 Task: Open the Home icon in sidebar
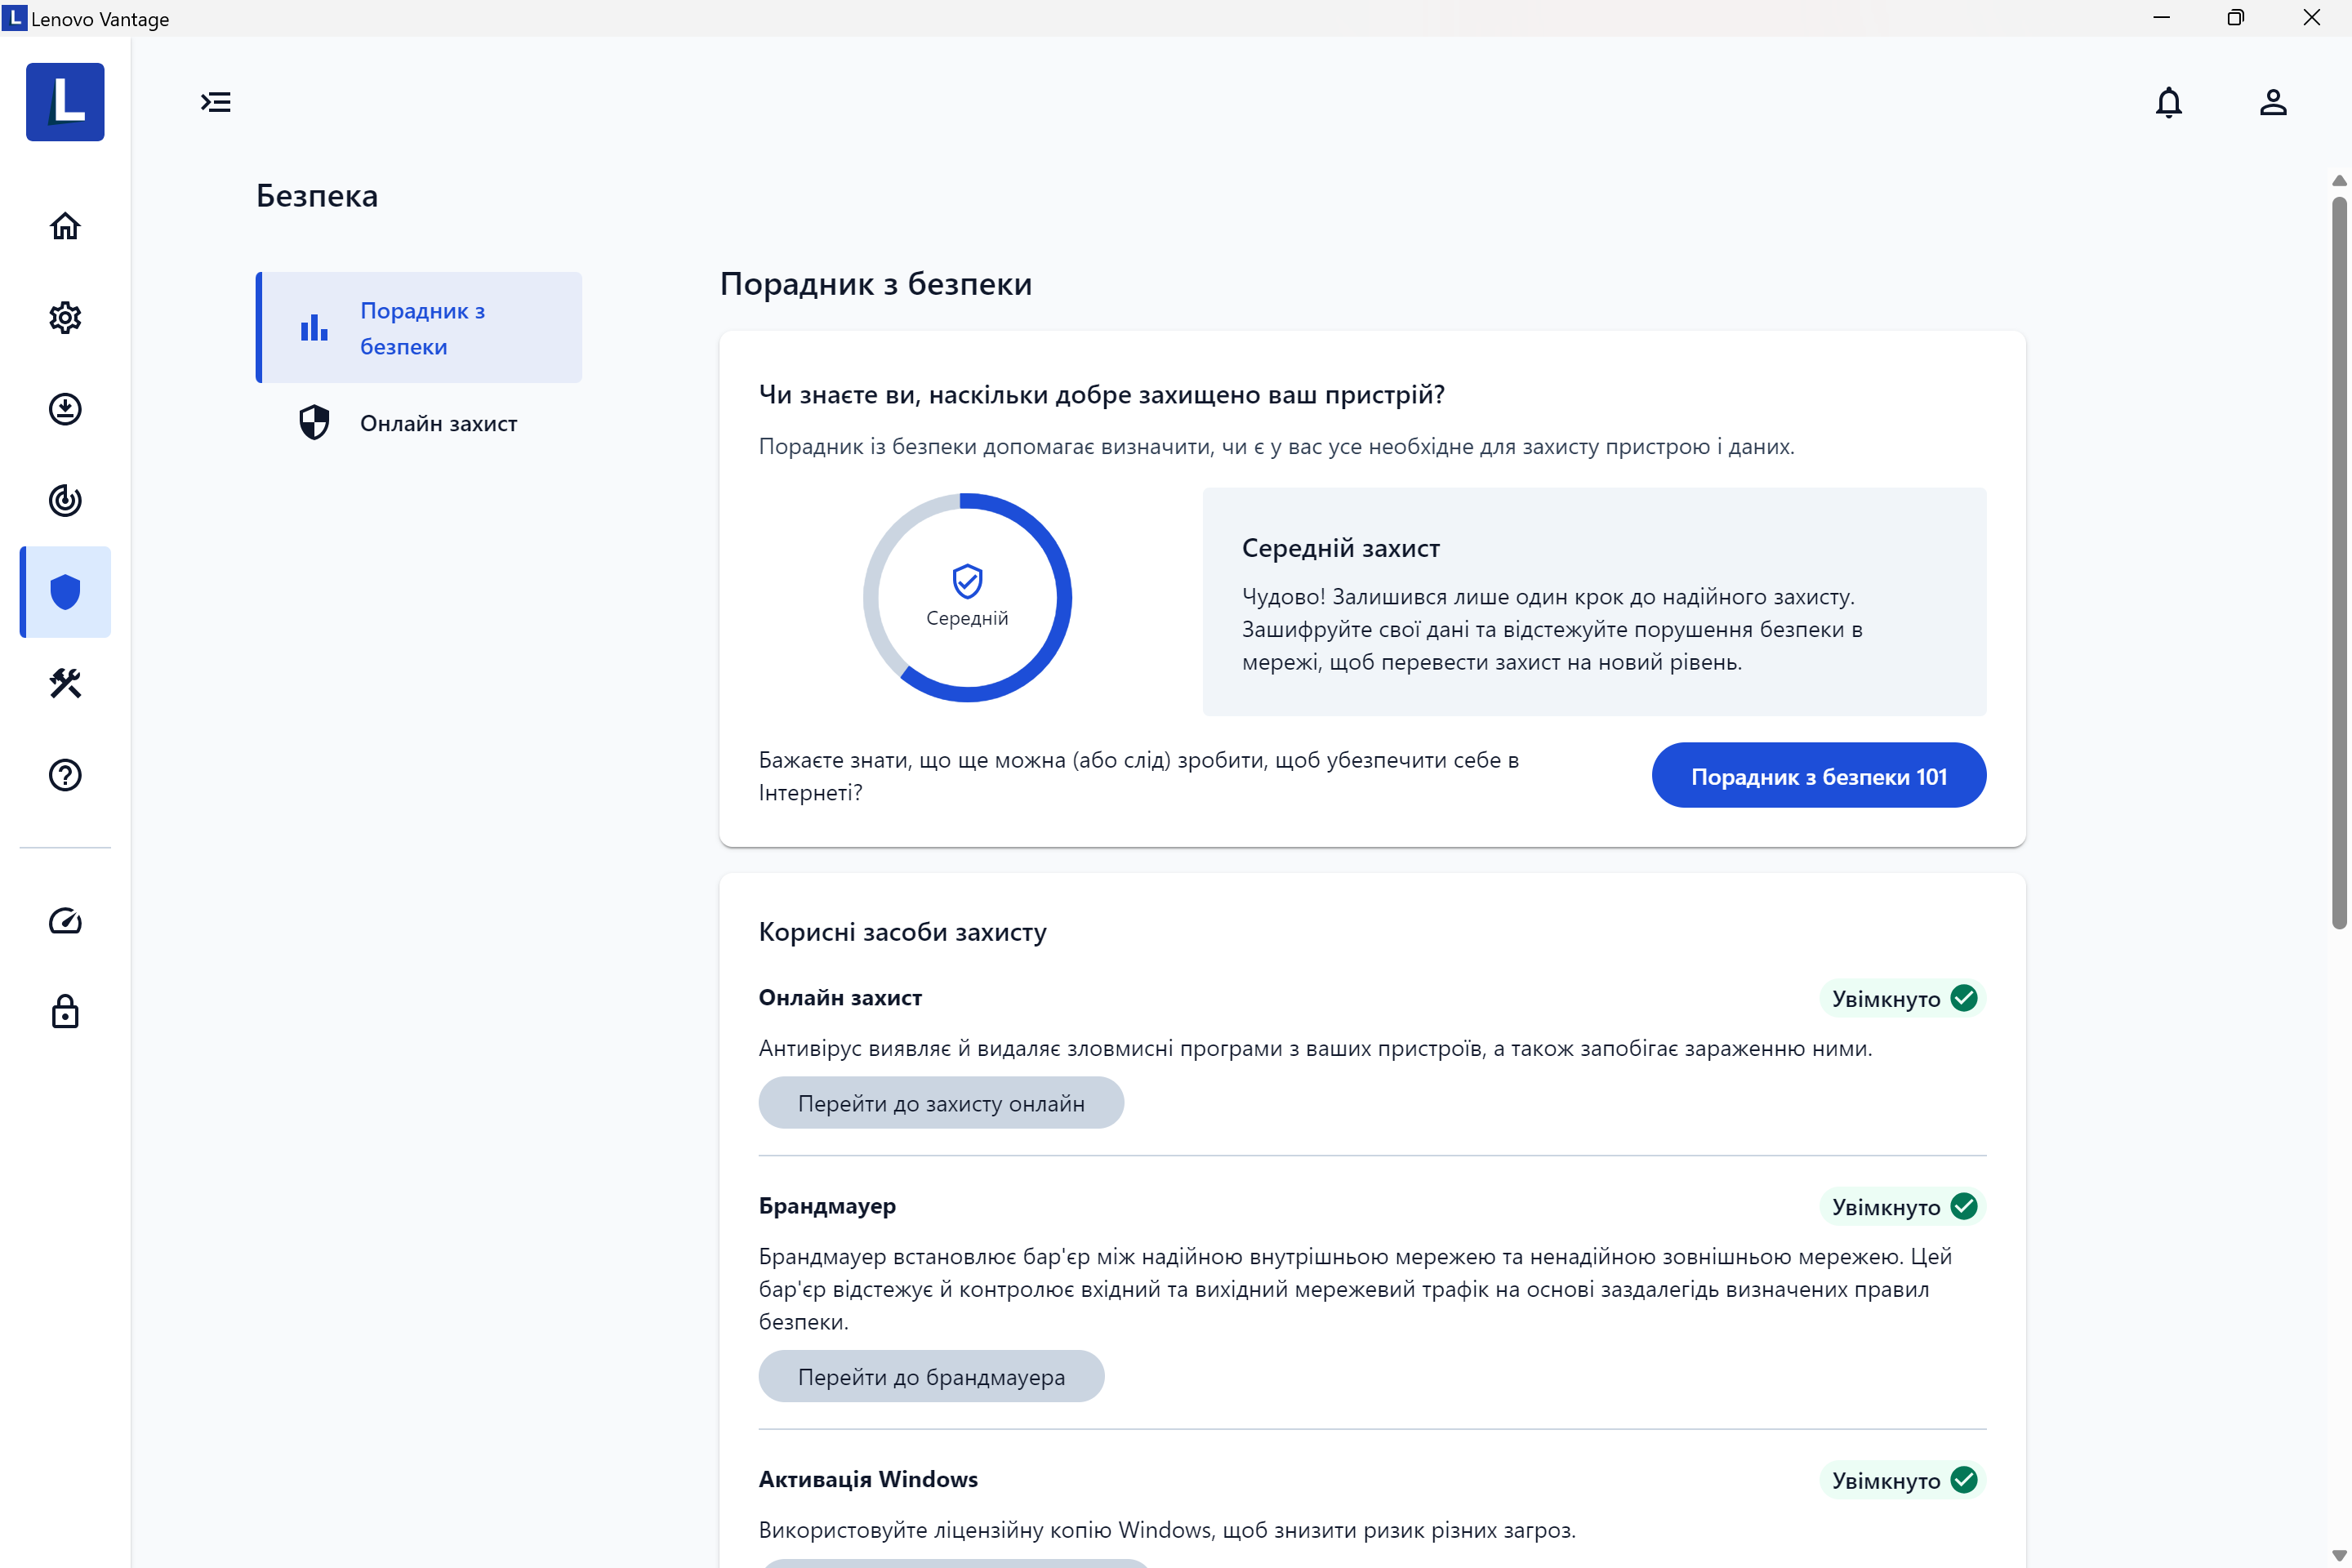(x=65, y=226)
